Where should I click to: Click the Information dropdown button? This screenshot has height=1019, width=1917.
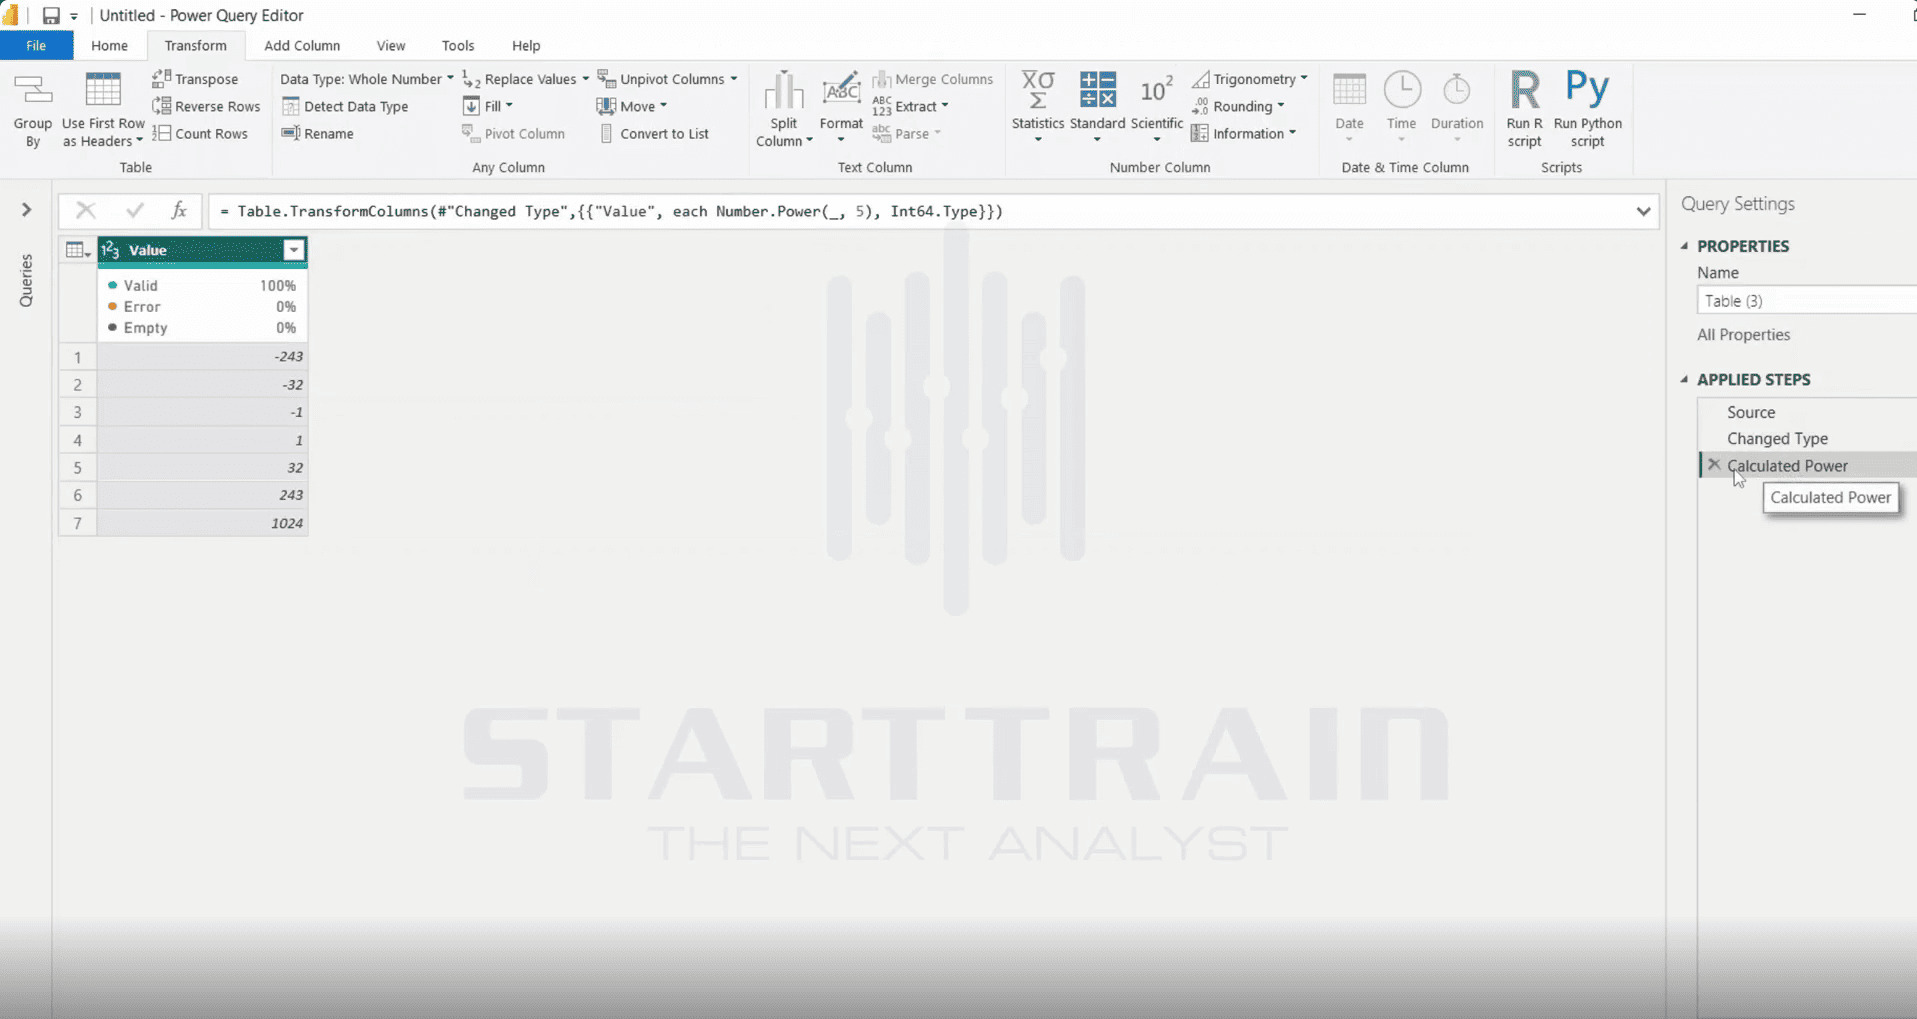pos(1244,133)
